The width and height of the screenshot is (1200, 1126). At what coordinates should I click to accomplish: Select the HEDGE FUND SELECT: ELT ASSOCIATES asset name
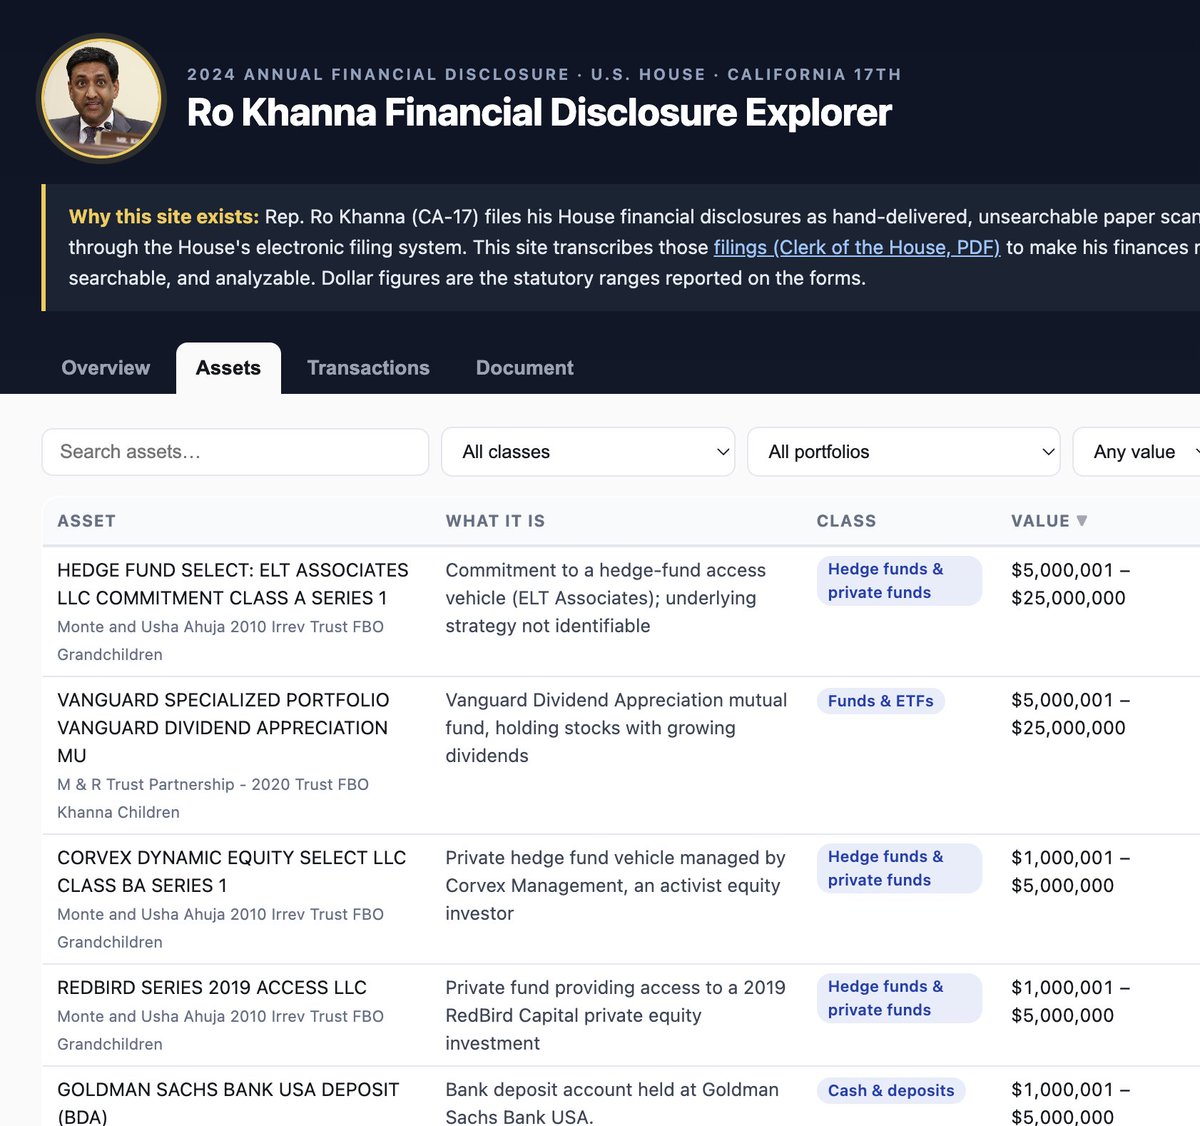(x=233, y=584)
